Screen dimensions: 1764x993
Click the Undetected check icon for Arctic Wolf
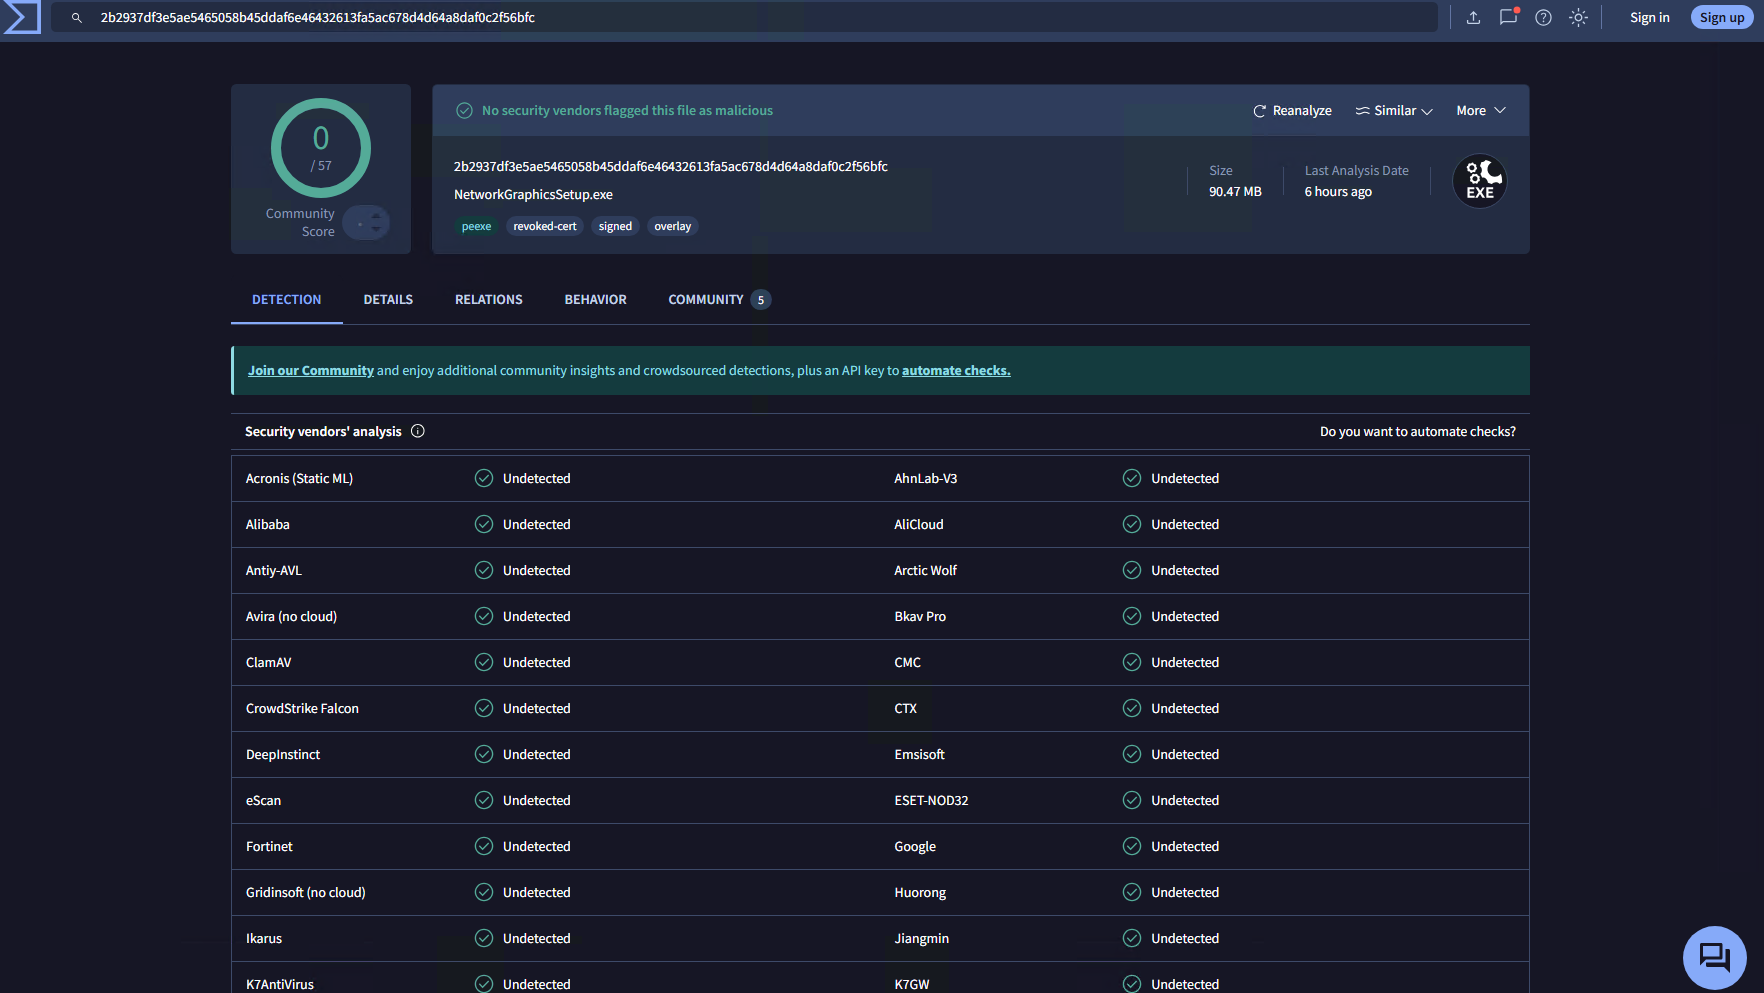(x=1132, y=570)
